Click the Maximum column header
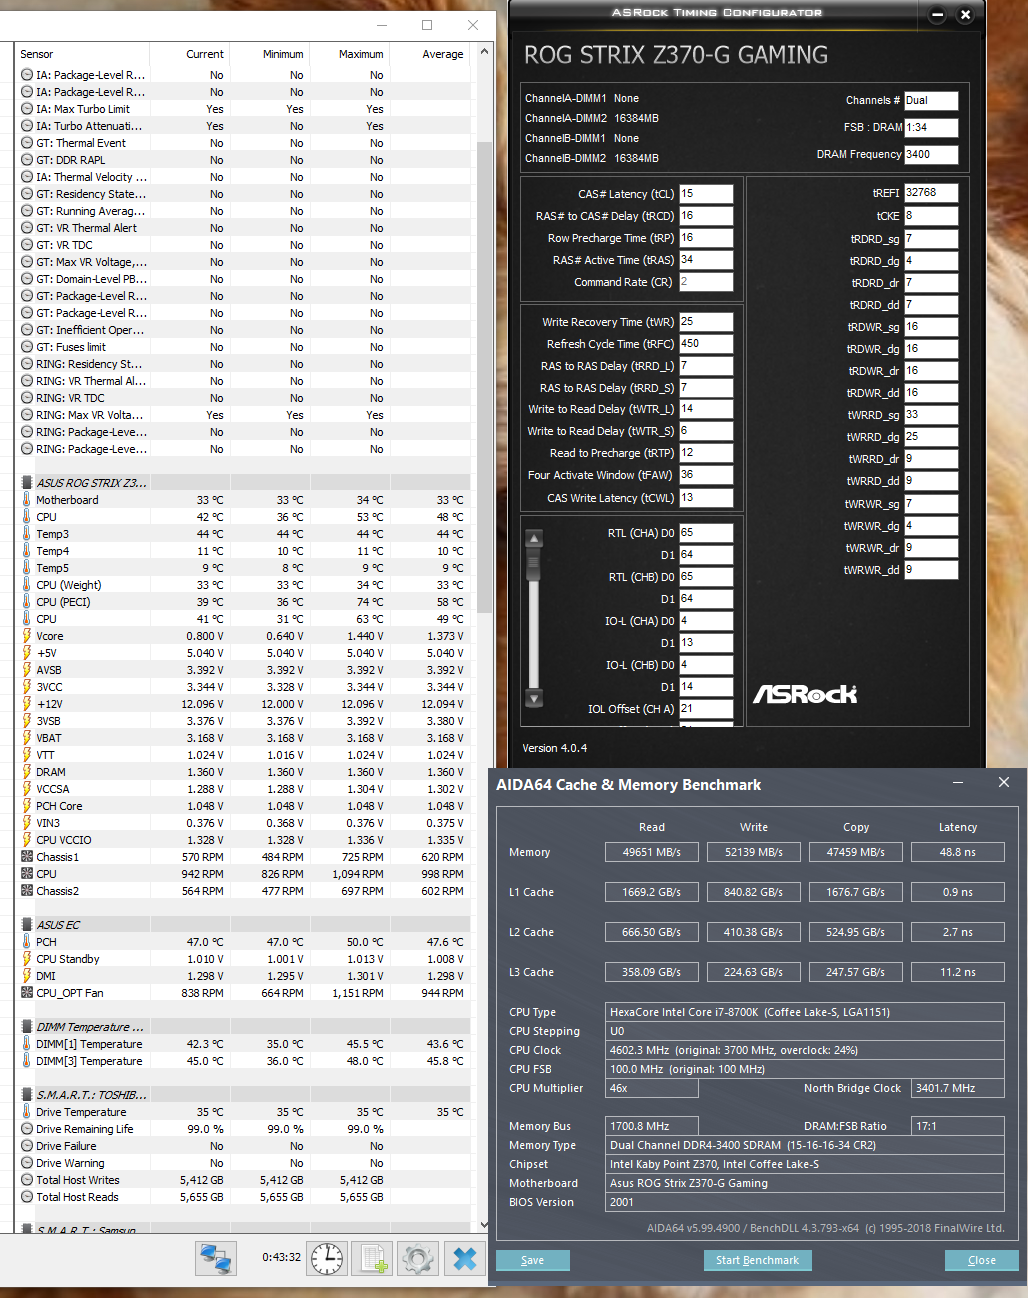1028x1298 pixels. 350,54
